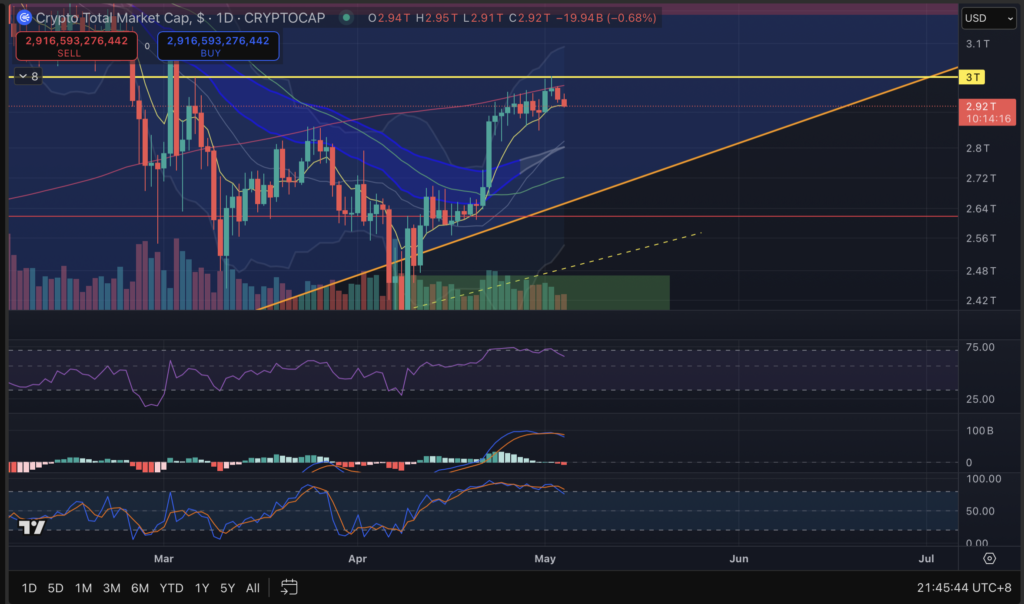Click the 3.1T price axis label
The width and height of the screenshot is (1024, 604).
point(978,44)
